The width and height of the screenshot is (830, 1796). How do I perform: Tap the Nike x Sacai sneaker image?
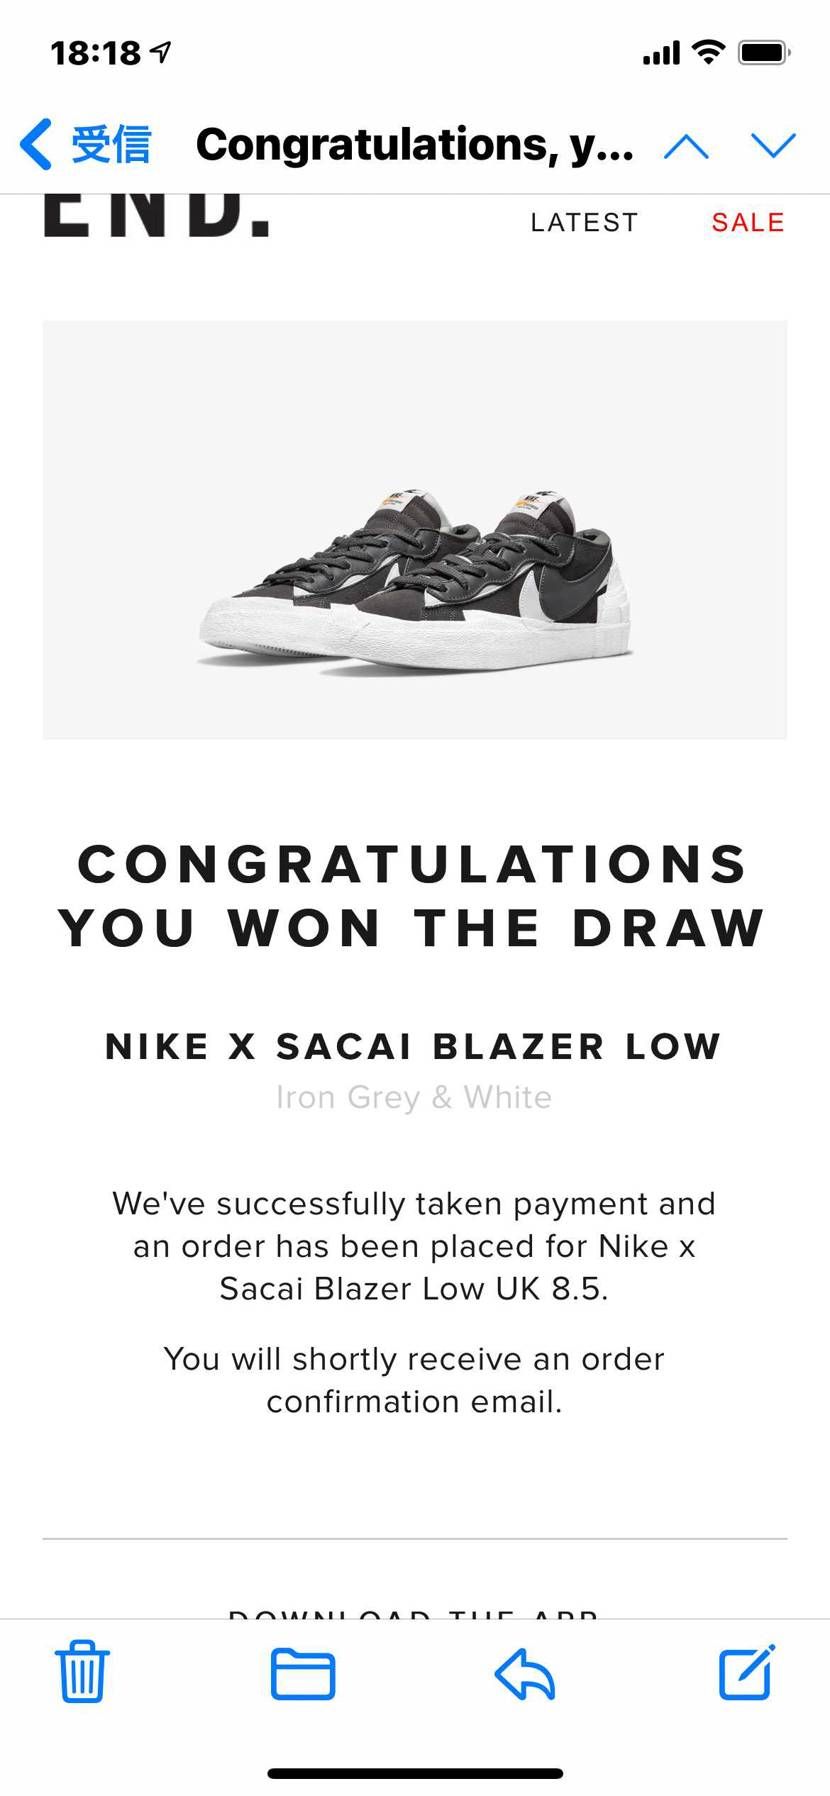pos(415,577)
